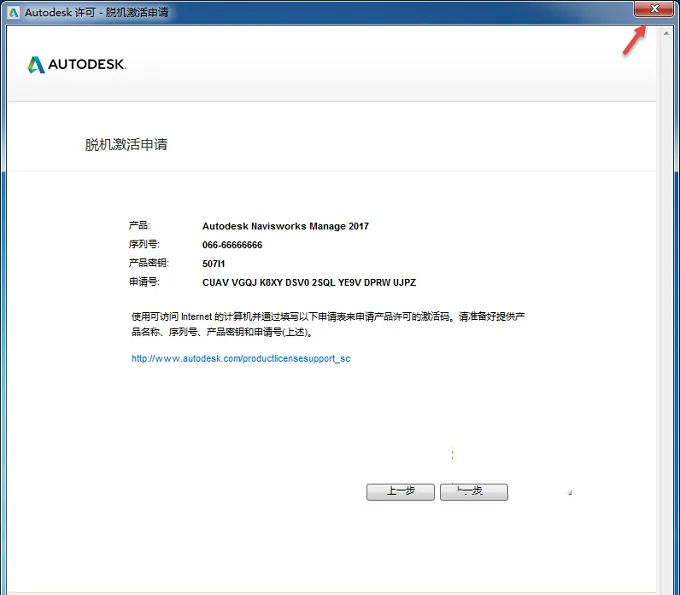Click the AUTODESK wordmark text in the header
This screenshot has width=680, height=595.
(87, 64)
